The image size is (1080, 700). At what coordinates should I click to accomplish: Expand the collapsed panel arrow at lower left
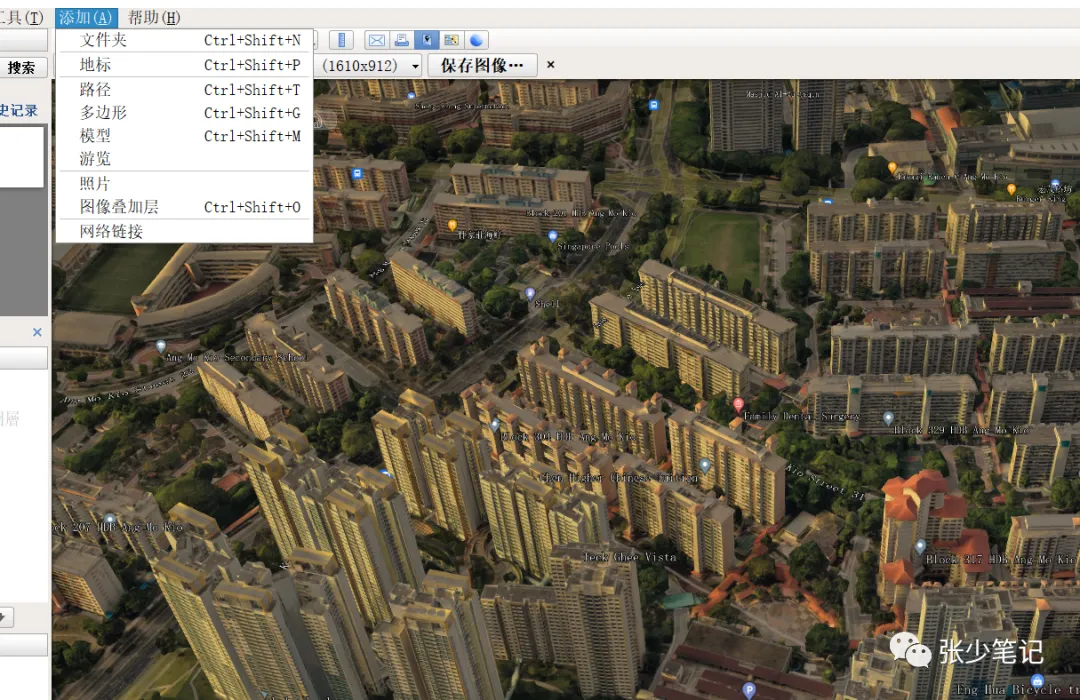pyautogui.click(x=5, y=617)
